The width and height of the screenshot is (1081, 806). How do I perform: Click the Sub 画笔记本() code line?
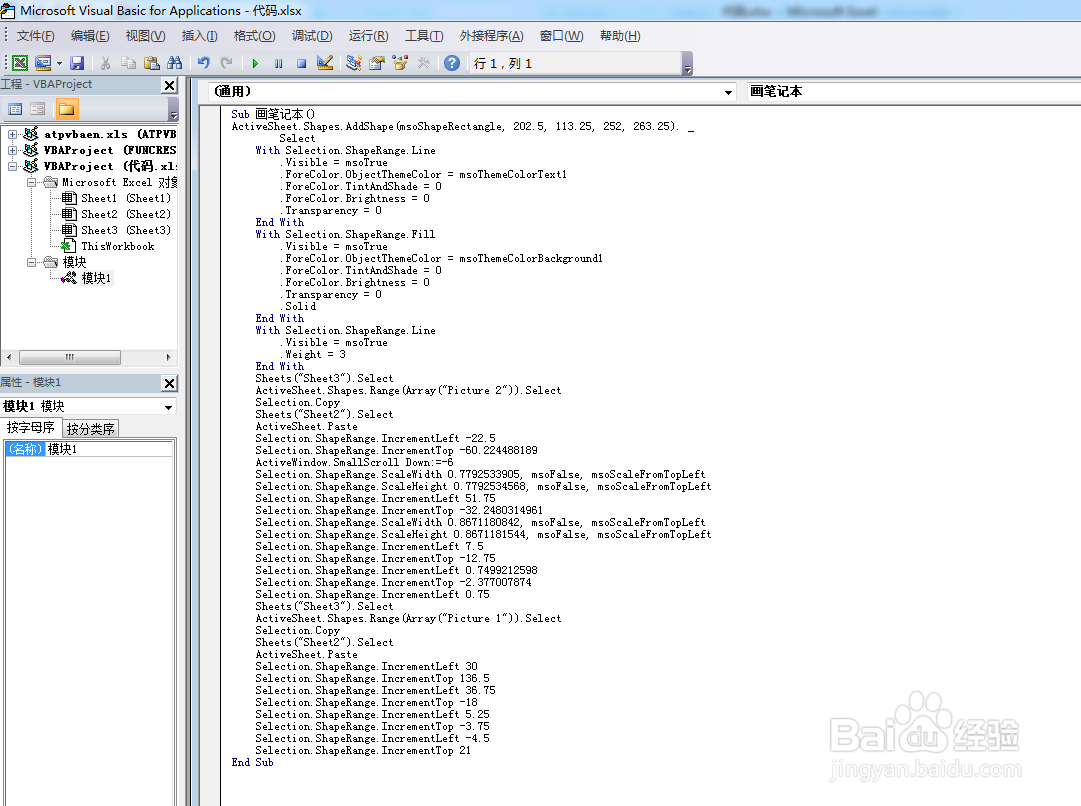(273, 114)
